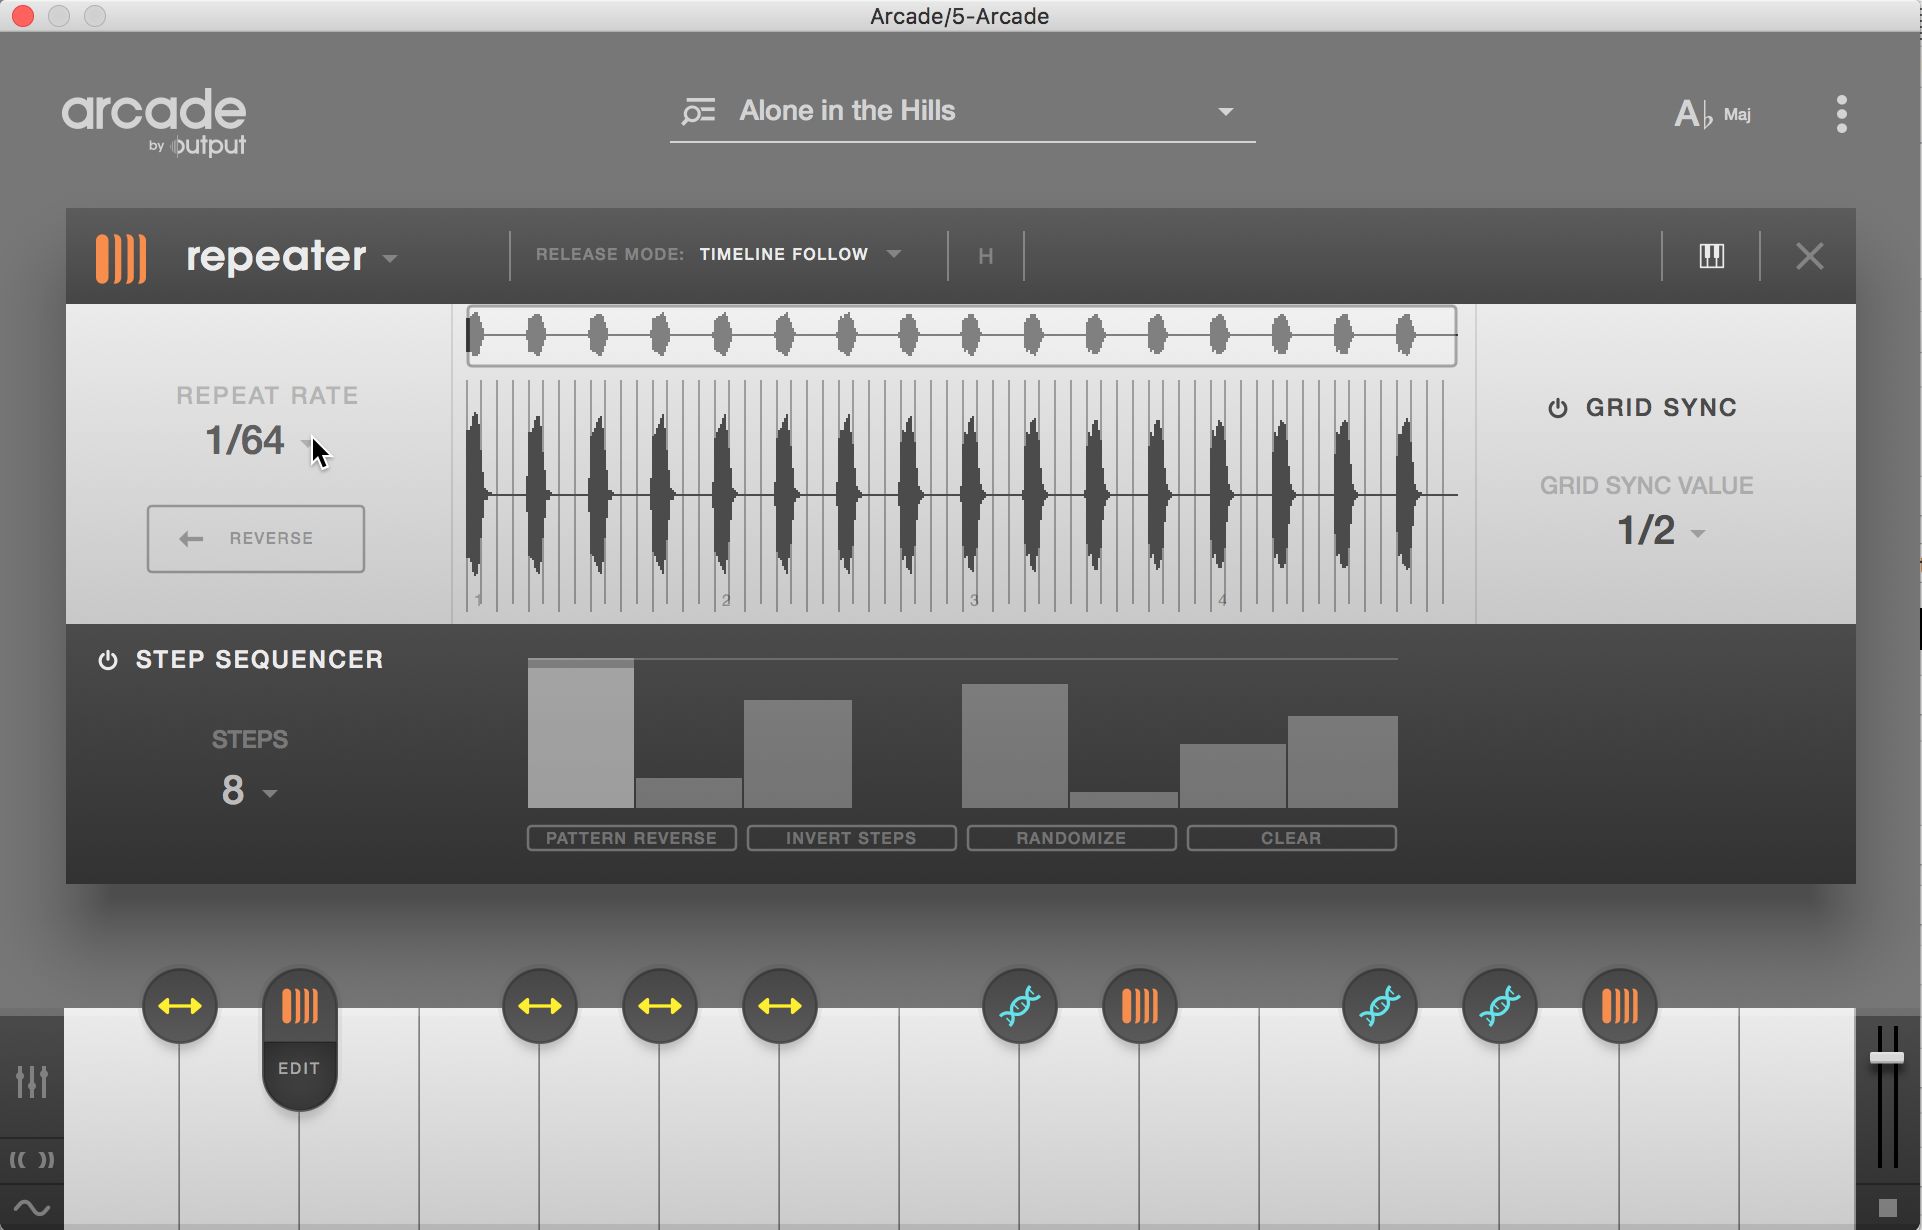Click the stereo parentheses icon in left sidebar
1922x1230 pixels.
point(32,1160)
